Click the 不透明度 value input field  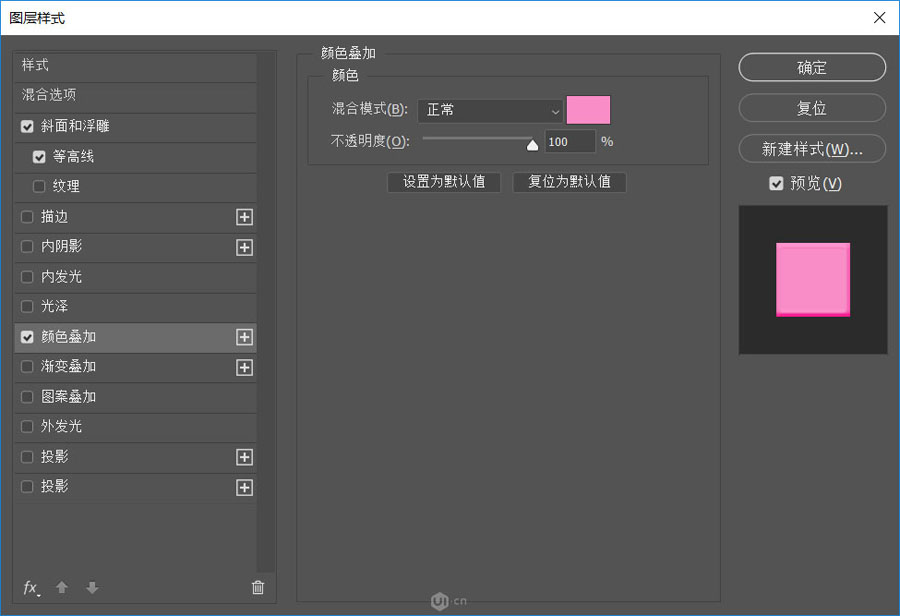pos(569,141)
